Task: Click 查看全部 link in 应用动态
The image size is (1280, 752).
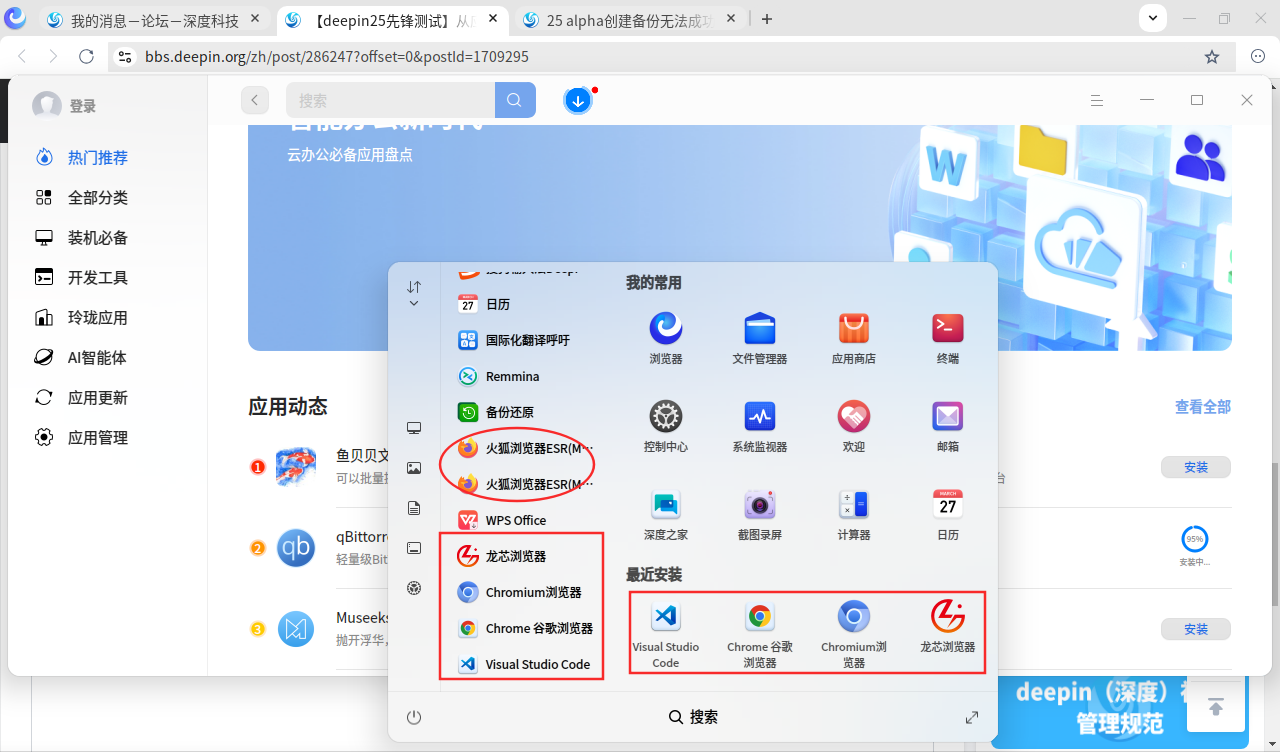Action: (1203, 407)
